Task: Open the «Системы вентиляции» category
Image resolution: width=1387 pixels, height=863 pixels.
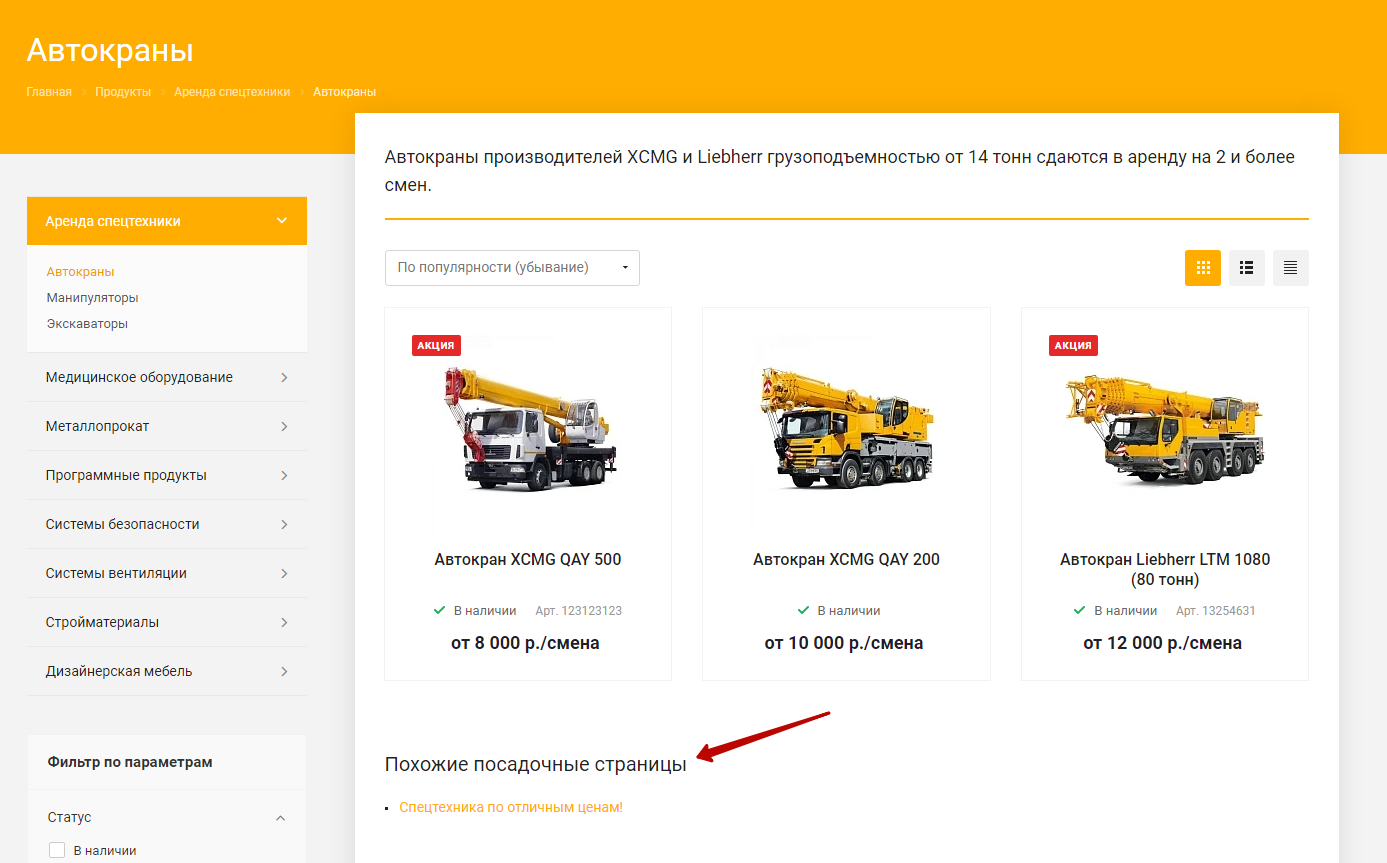Action: click(x=116, y=573)
